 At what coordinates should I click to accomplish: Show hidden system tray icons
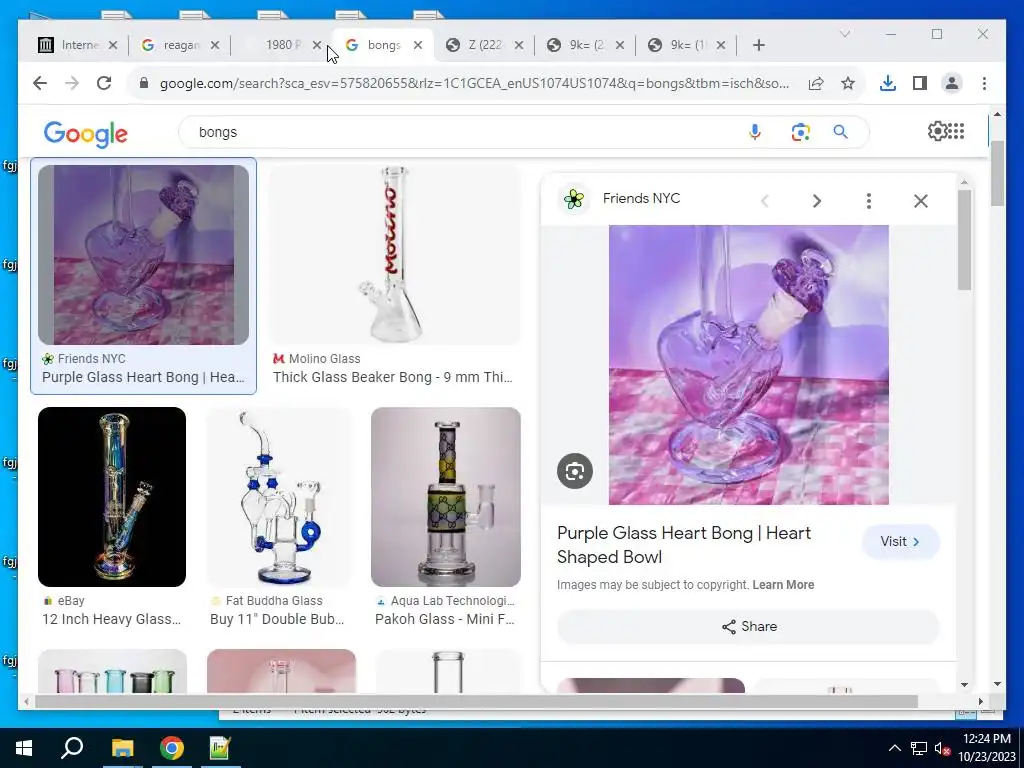pos(895,748)
